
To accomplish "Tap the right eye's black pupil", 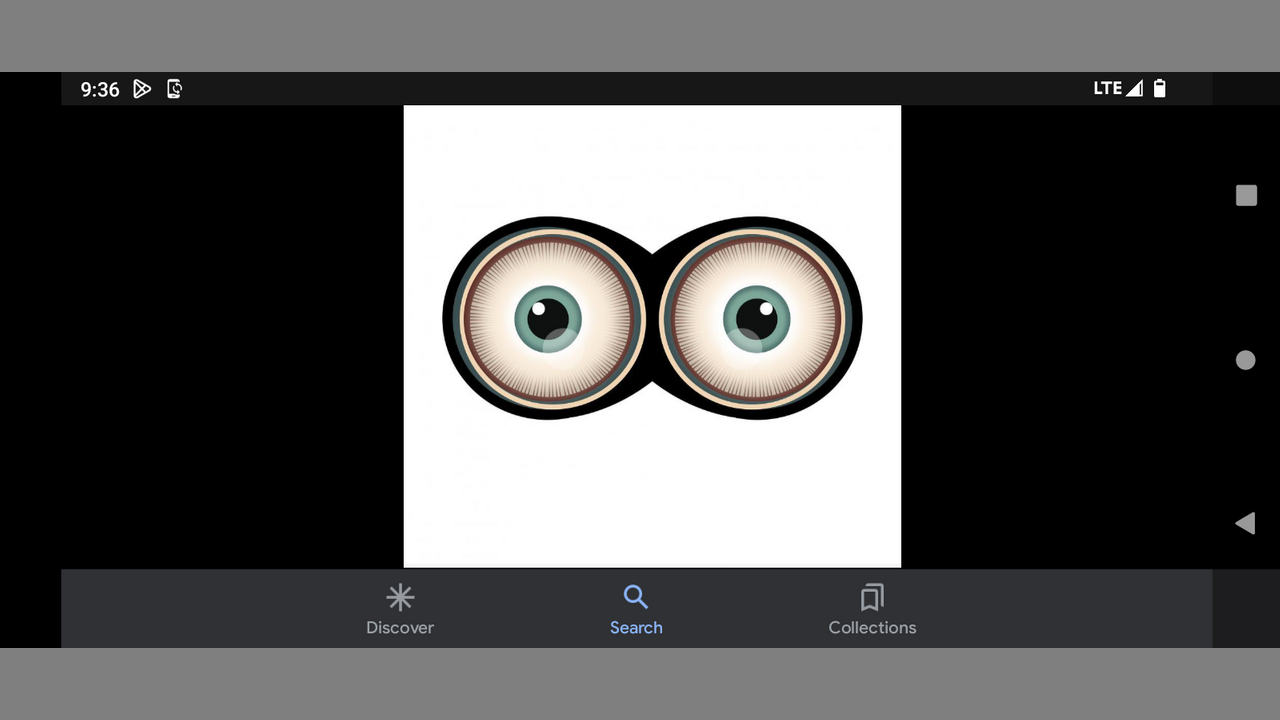I will pyautogui.click(x=756, y=318).
